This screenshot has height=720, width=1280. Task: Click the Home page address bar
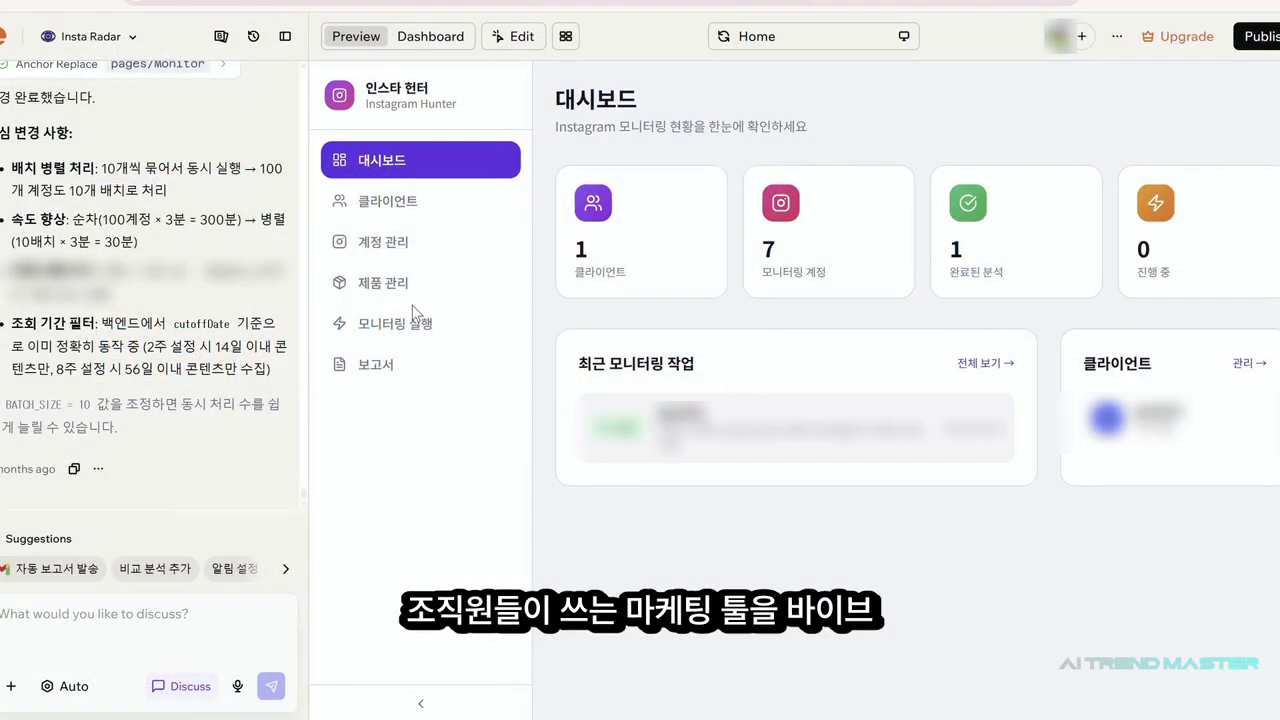tap(813, 37)
